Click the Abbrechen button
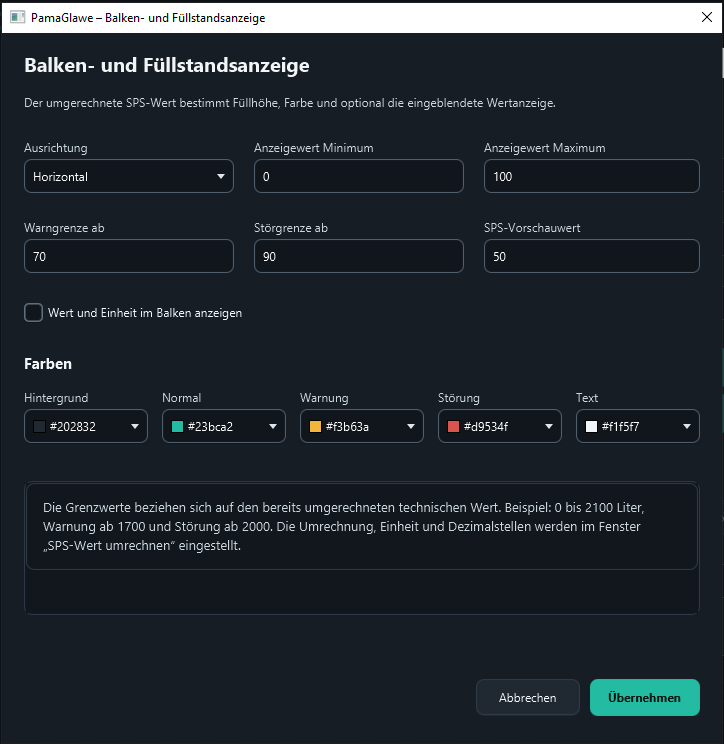The image size is (724, 744). coord(528,698)
